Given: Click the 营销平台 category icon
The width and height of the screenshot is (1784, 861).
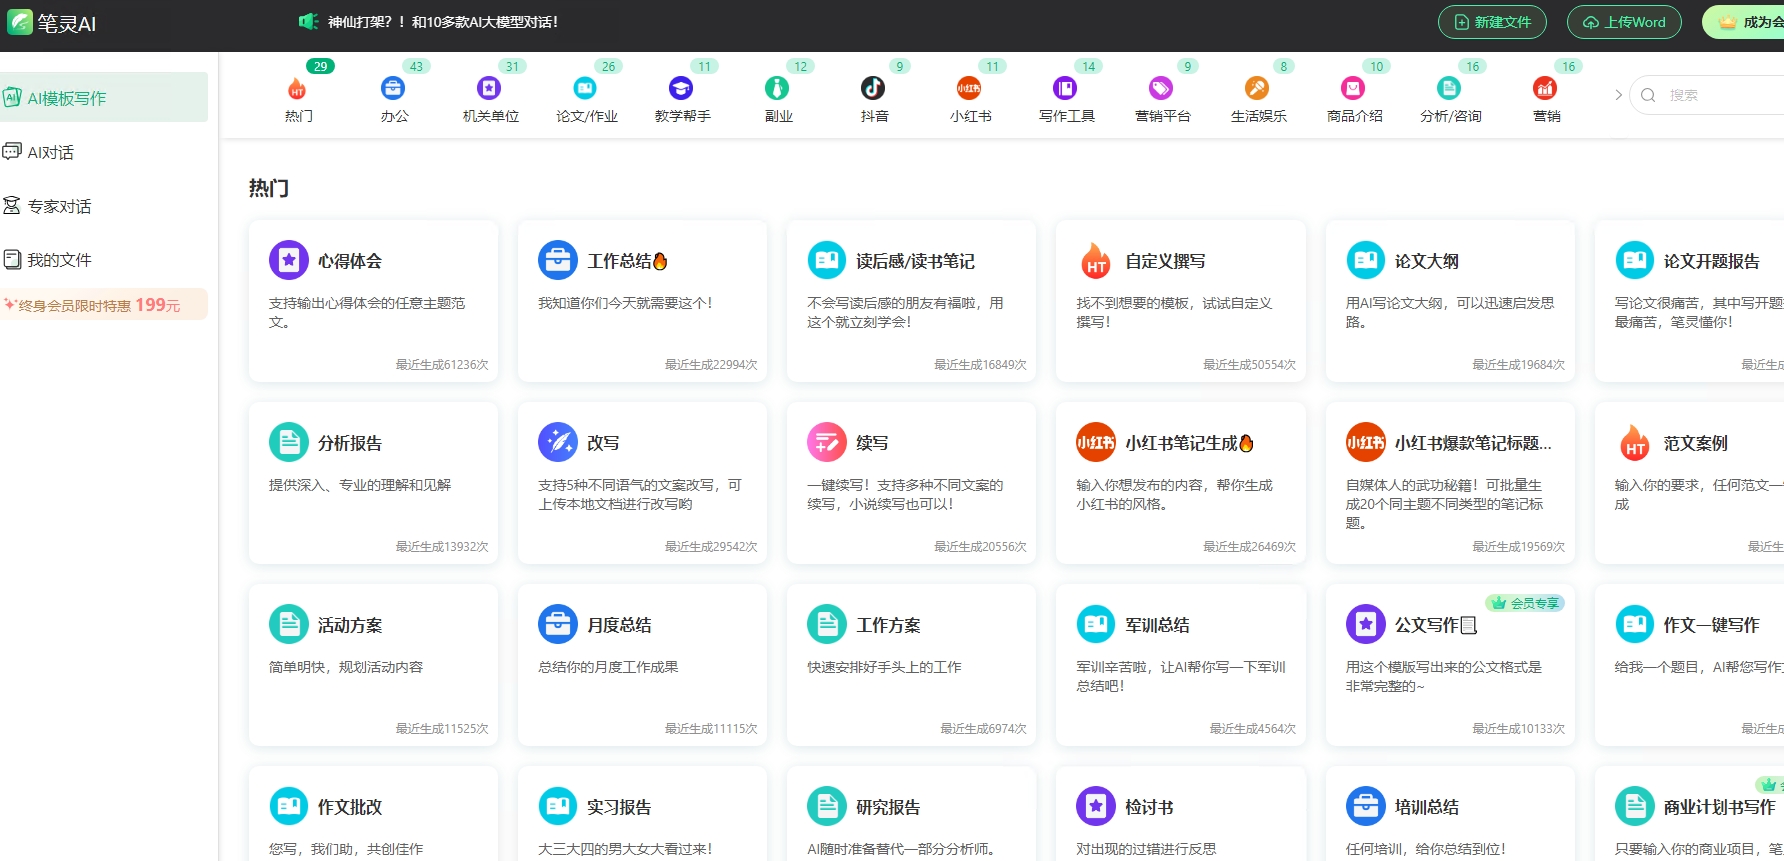Looking at the screenshot, I should point(1161,89).
